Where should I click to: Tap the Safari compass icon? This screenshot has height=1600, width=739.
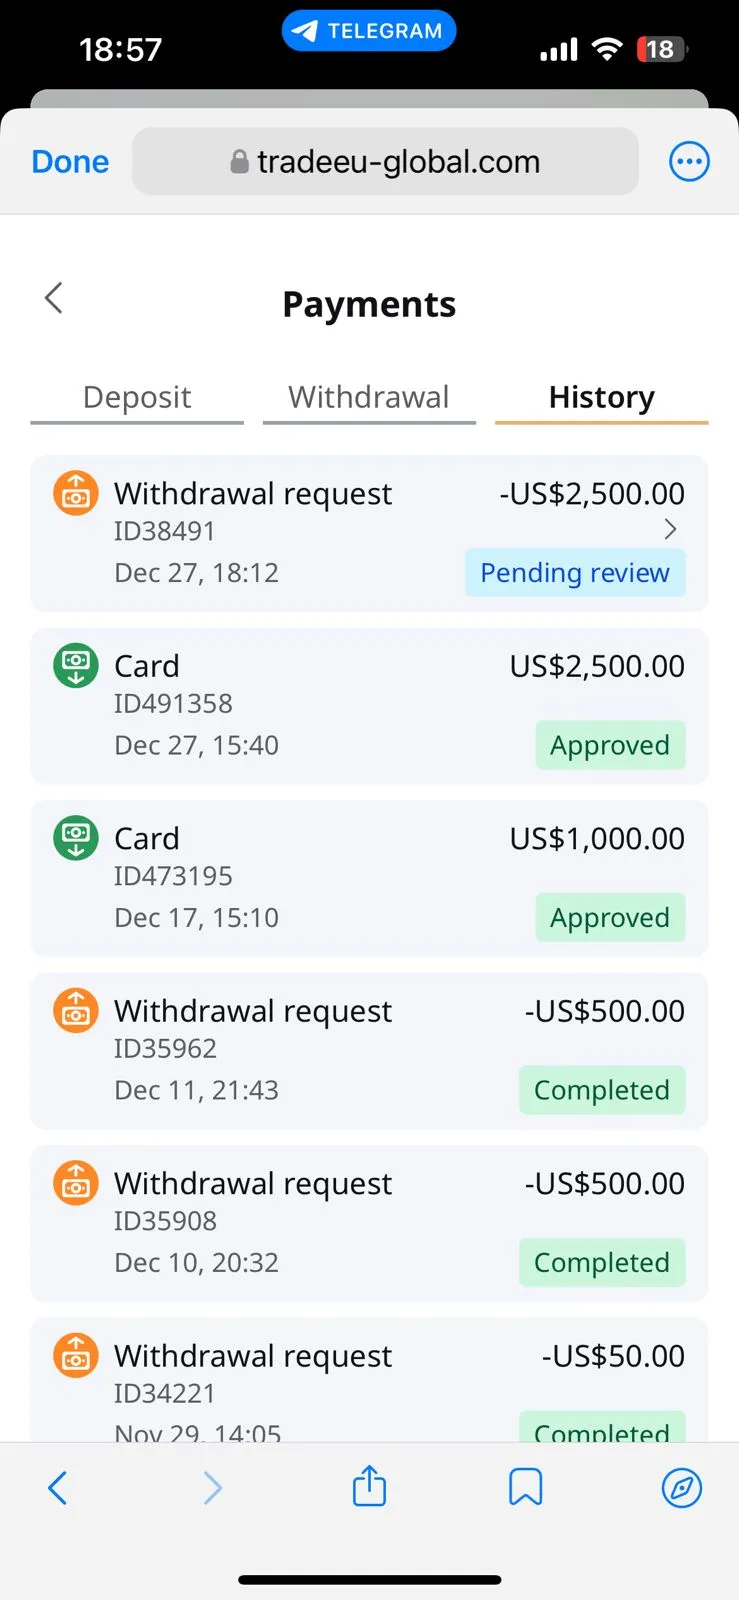682,1487
